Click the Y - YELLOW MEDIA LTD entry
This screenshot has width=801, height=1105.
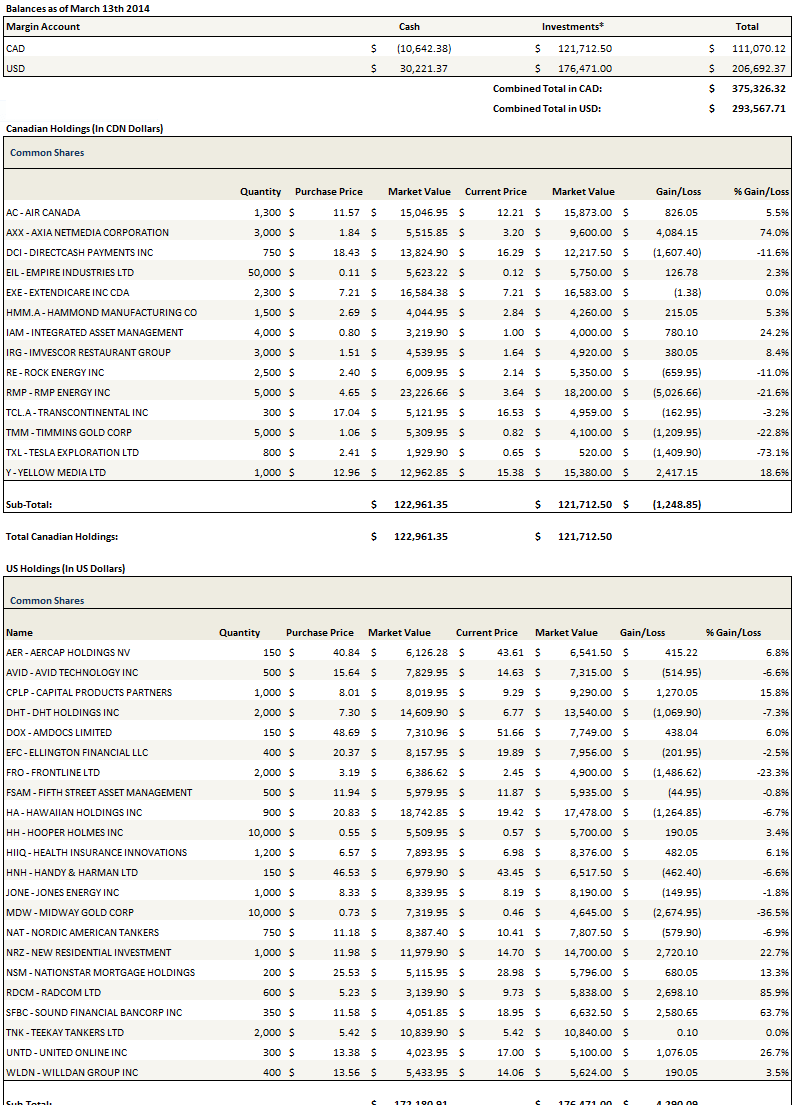[x=55, y=472]
